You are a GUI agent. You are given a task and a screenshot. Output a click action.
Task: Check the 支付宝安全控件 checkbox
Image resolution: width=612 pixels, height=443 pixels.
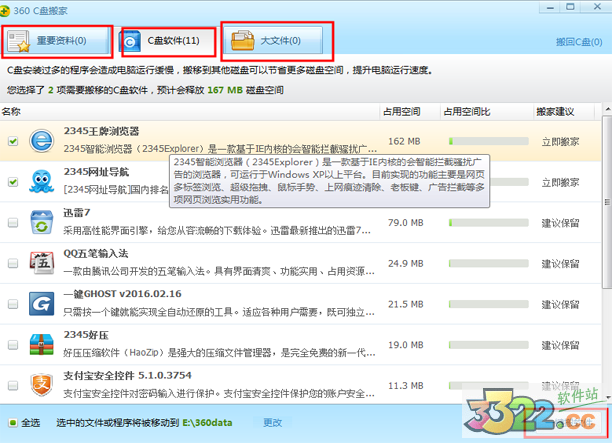coord(13,386)
